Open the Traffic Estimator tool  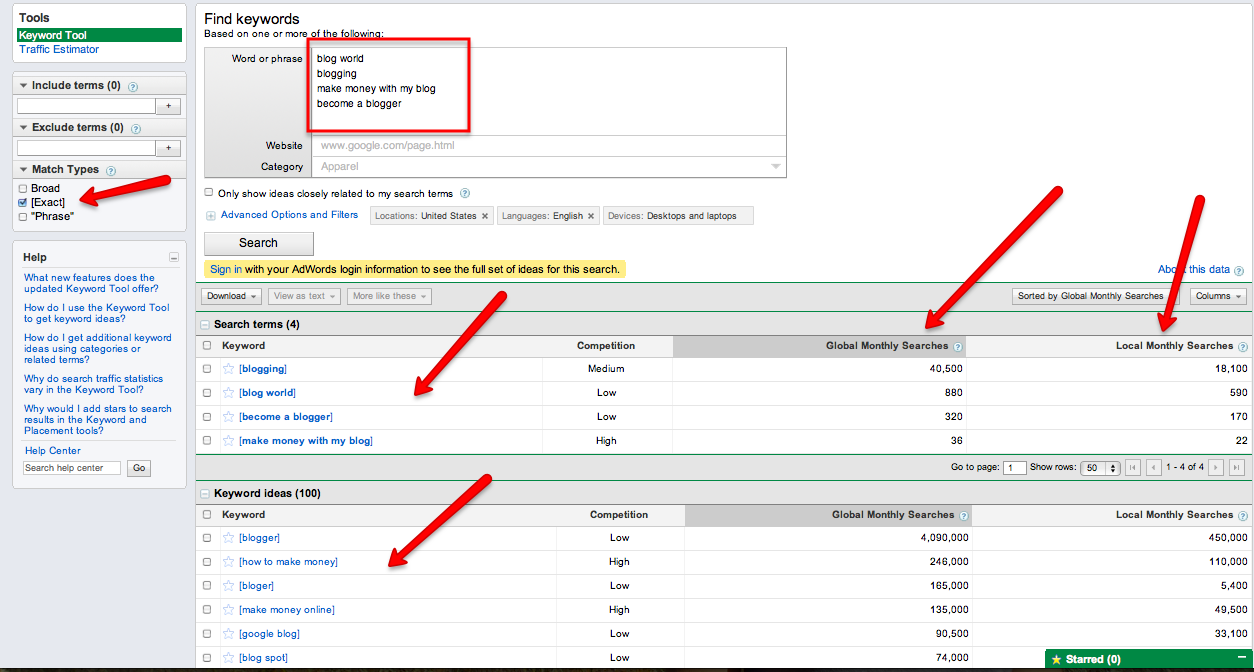59,50
